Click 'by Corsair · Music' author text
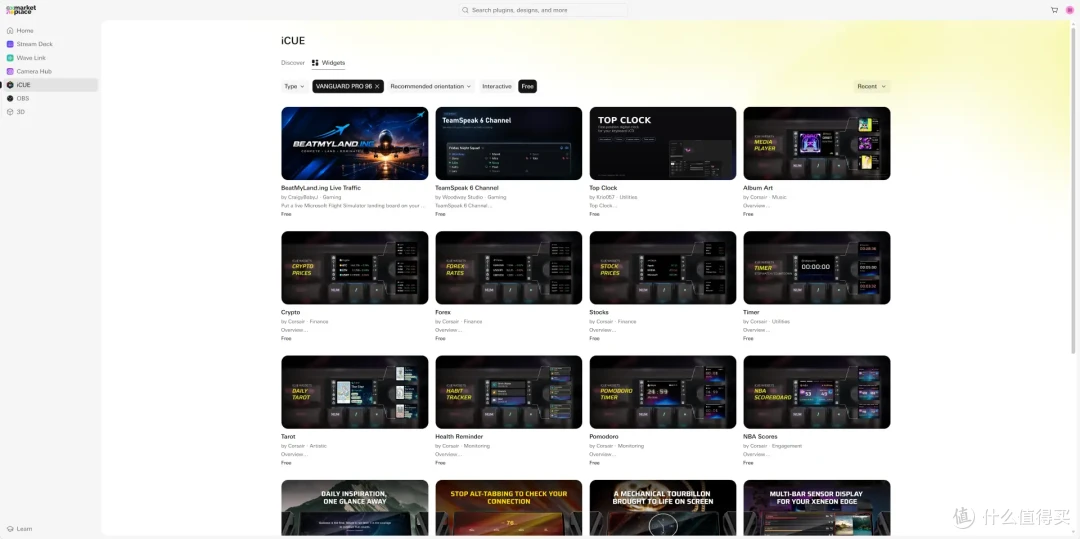This screenshot has width=1080, height=539. [x=764, y=197]
